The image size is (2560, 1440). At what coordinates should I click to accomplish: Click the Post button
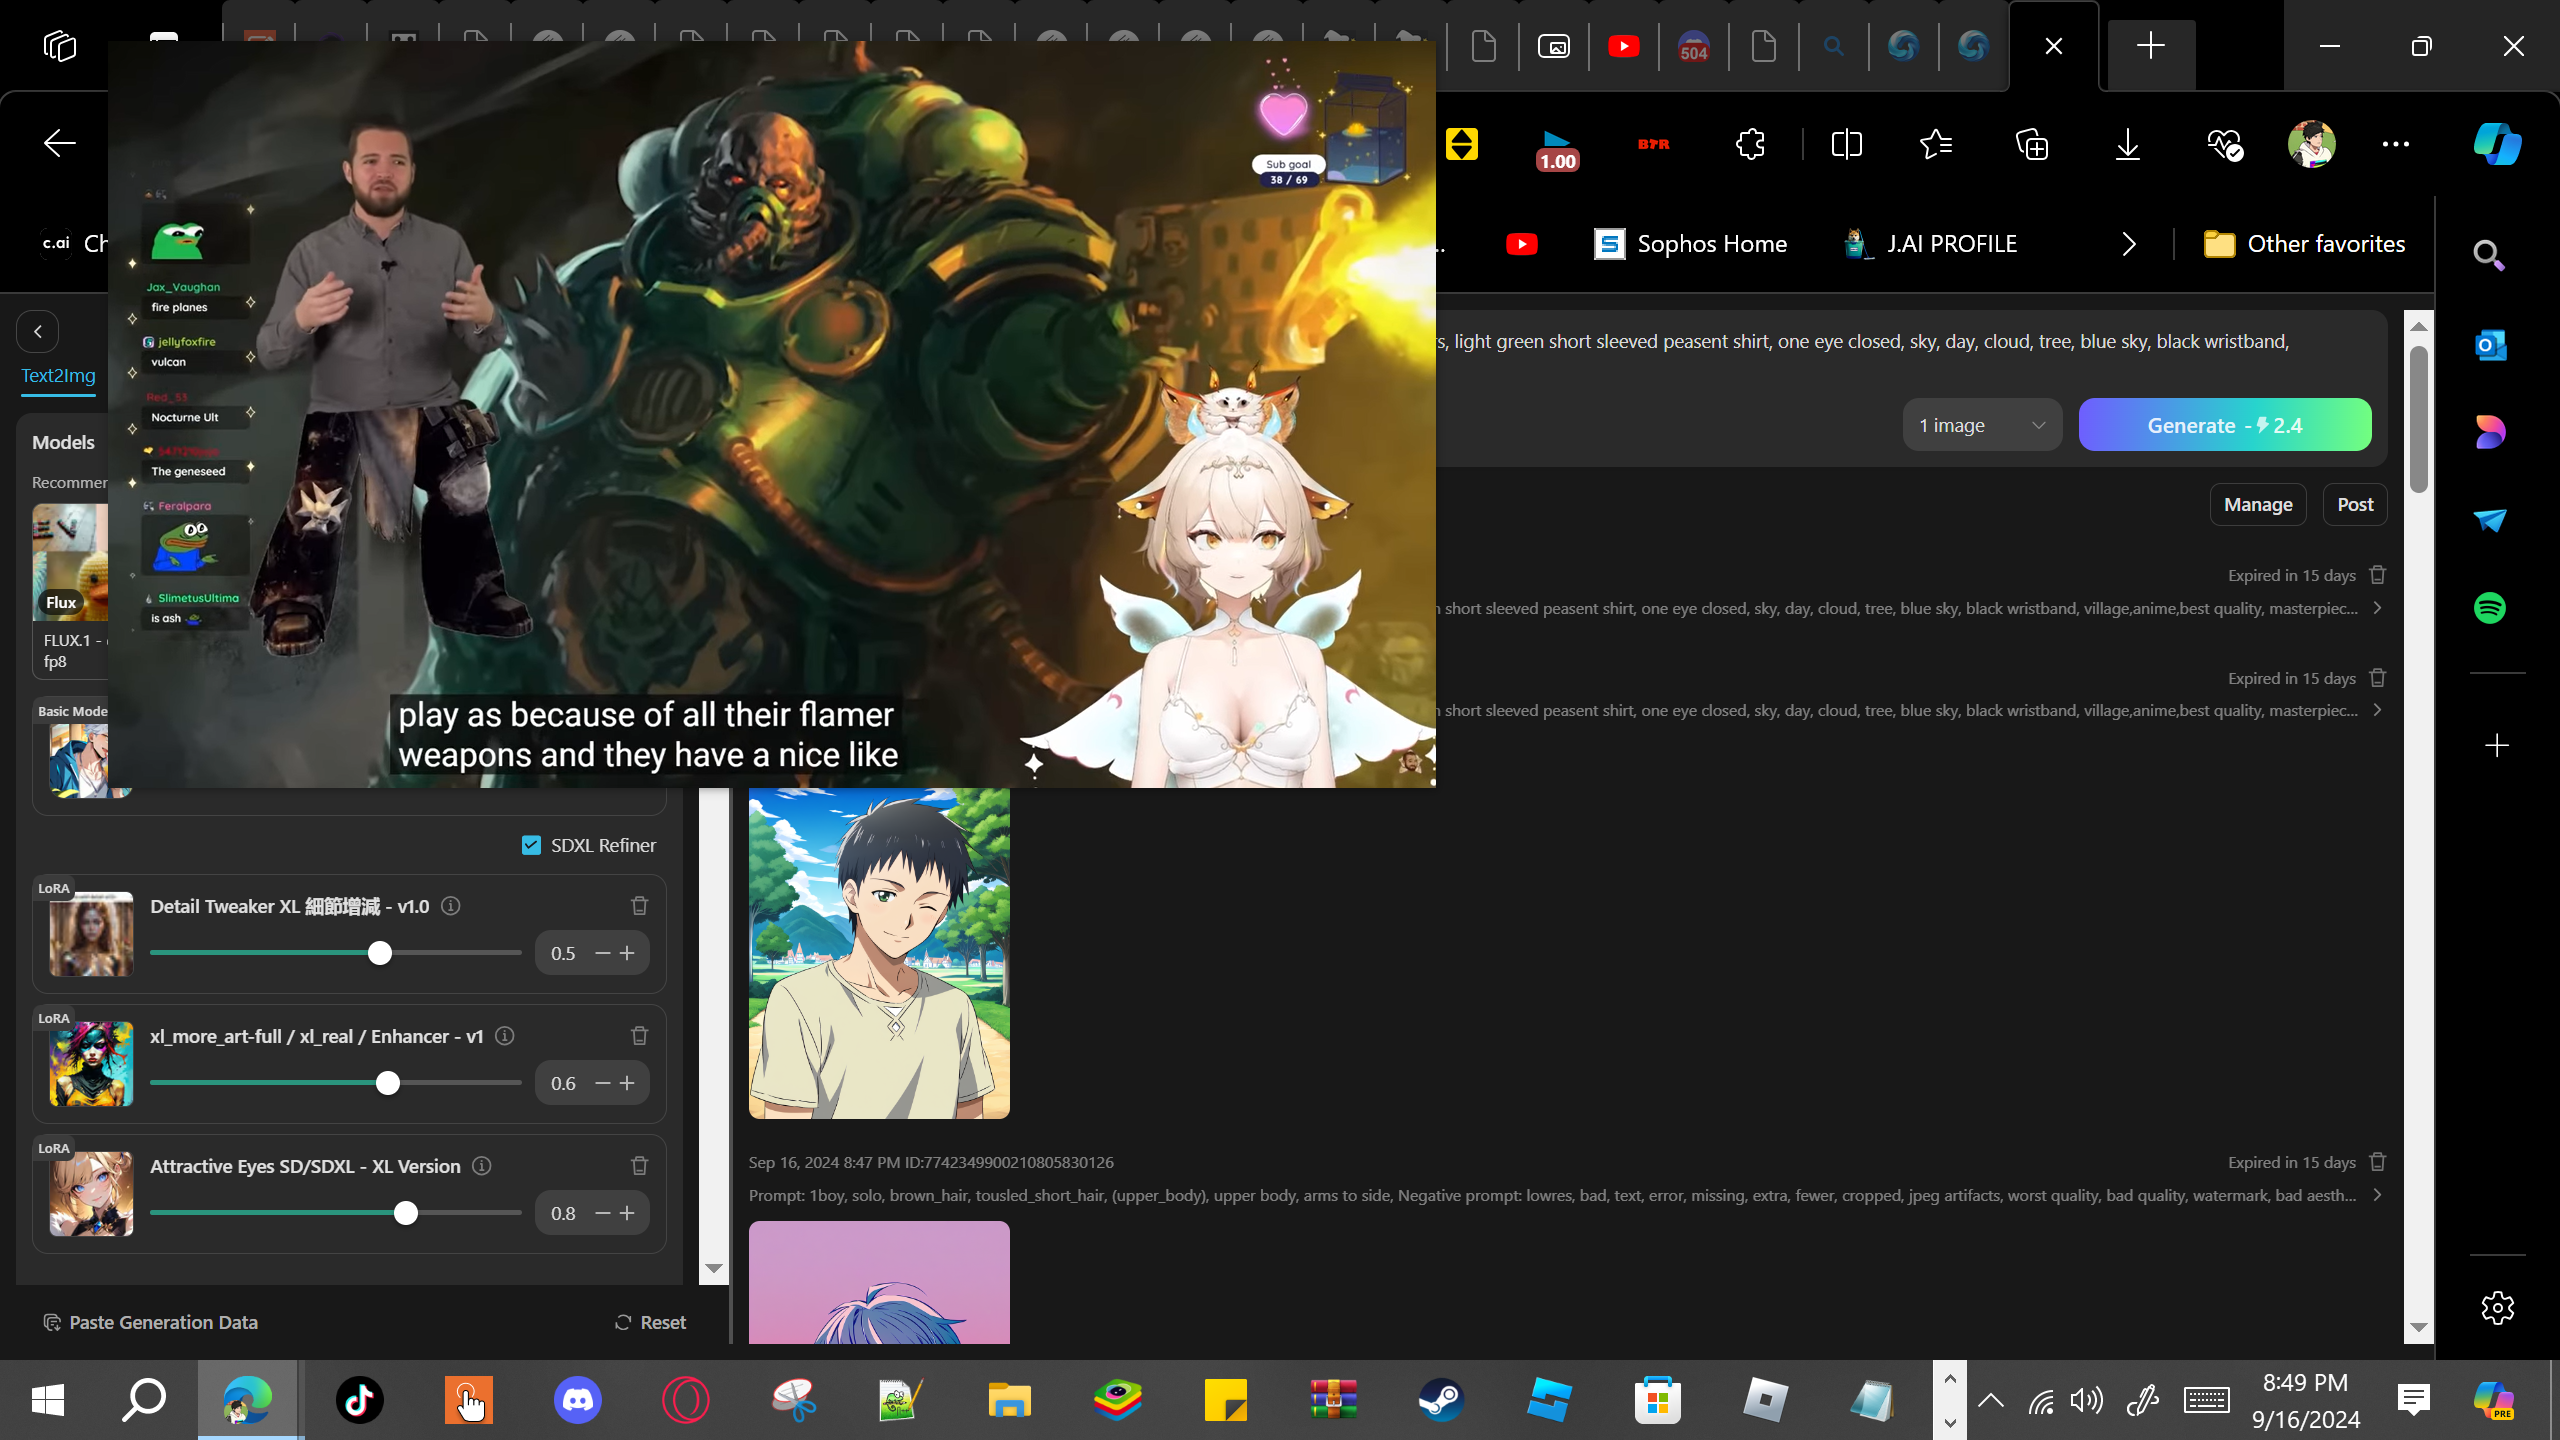pyautogui.click(x=2355, y=505)
